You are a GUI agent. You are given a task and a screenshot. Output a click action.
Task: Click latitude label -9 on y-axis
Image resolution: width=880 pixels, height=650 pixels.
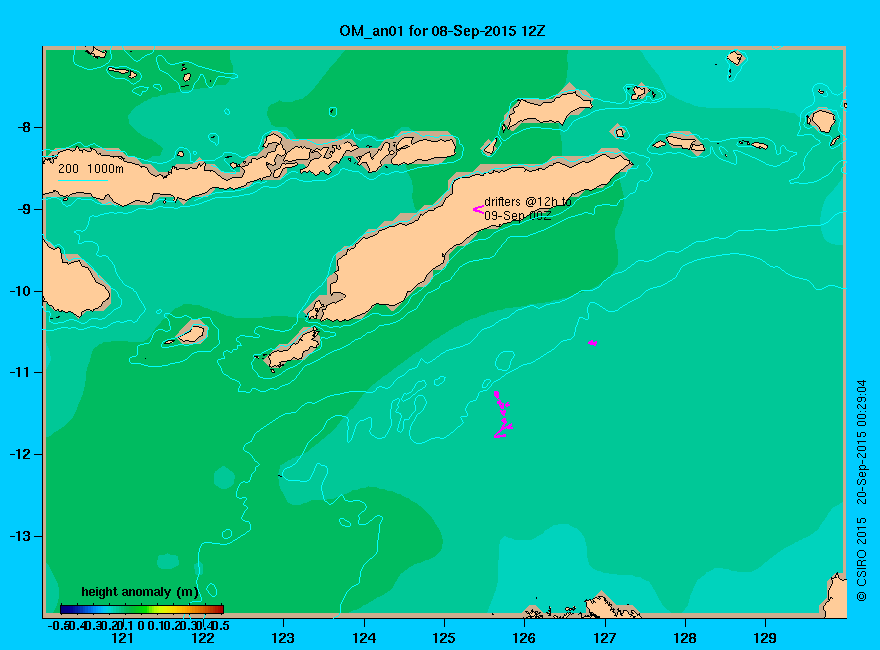pyautogui.click(x=24, y=209)
